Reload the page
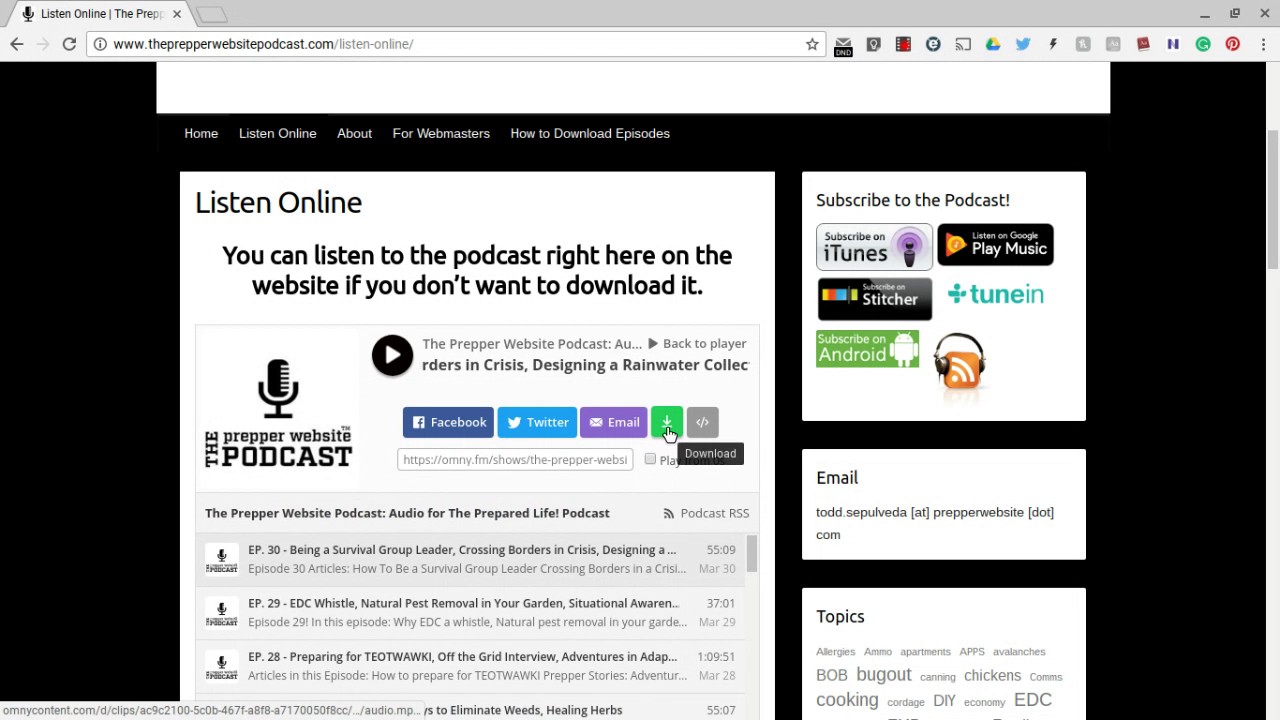1280x720 pixels. (69, 44)
